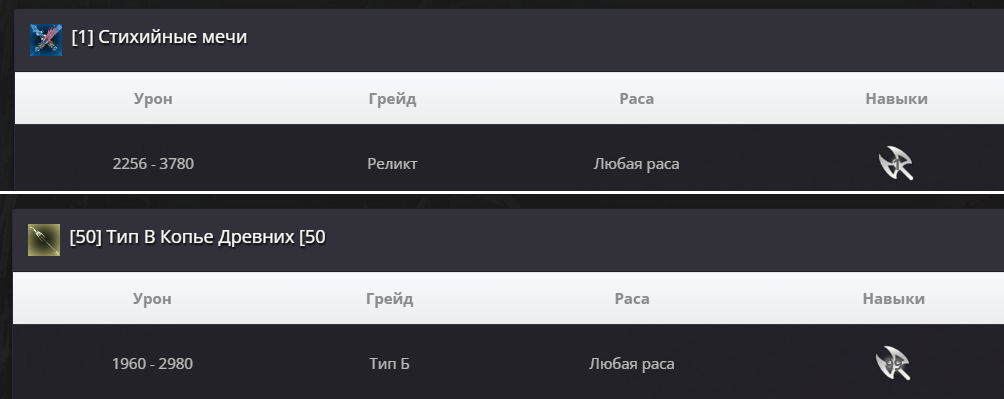Click the Стихийные мечи crossed swords icon

(x=46, y=40)
